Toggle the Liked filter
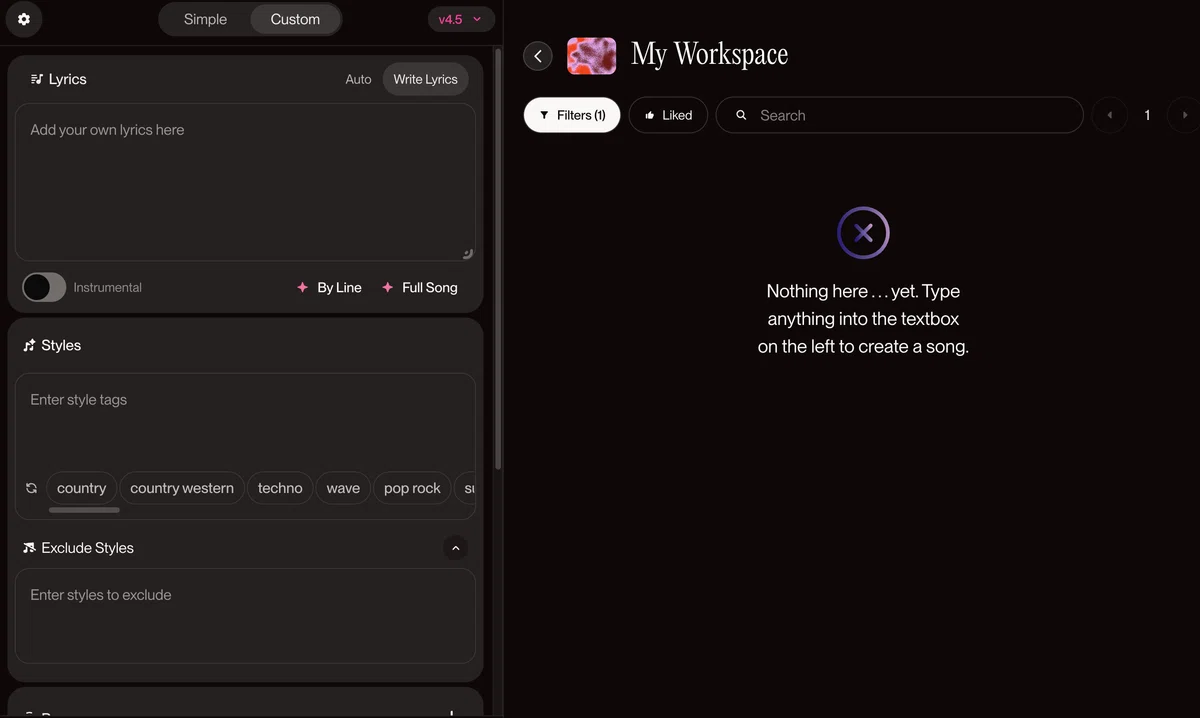Screen dimensions: 1200x718 pyautogui.click(x=668, y=115)
